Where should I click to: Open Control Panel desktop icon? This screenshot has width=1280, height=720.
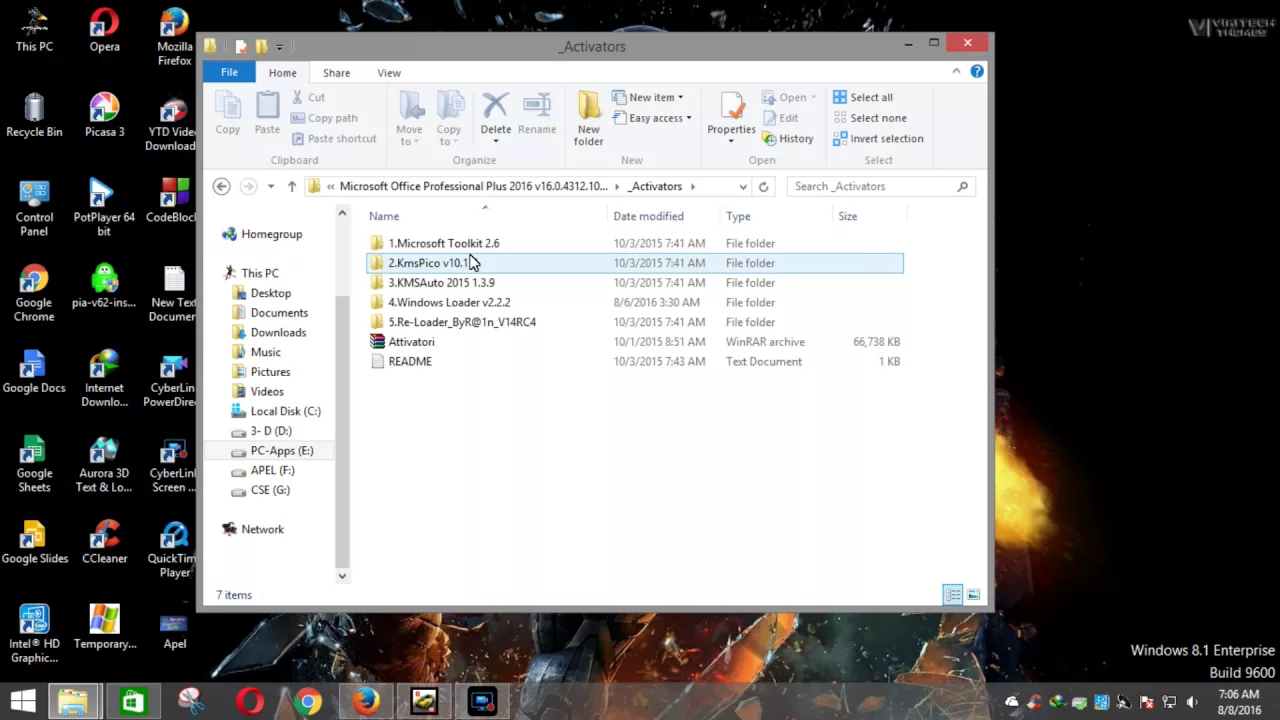(x=34, y=208)
